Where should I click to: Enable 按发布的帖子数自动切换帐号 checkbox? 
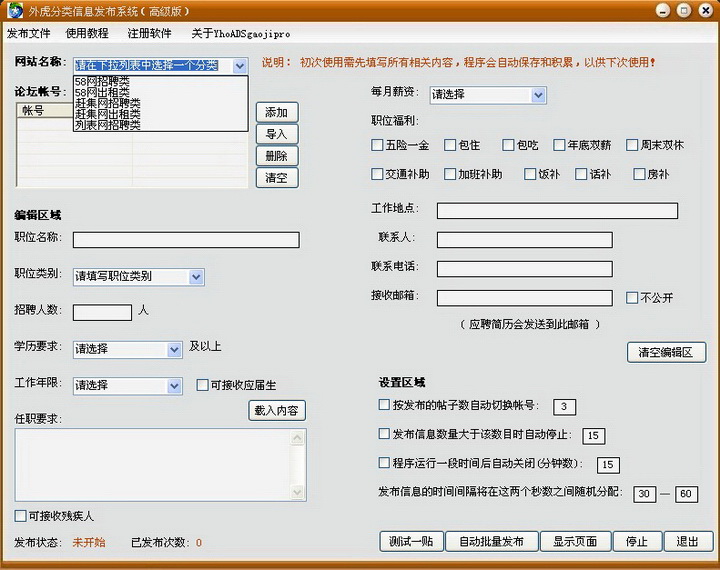(384, 405)
